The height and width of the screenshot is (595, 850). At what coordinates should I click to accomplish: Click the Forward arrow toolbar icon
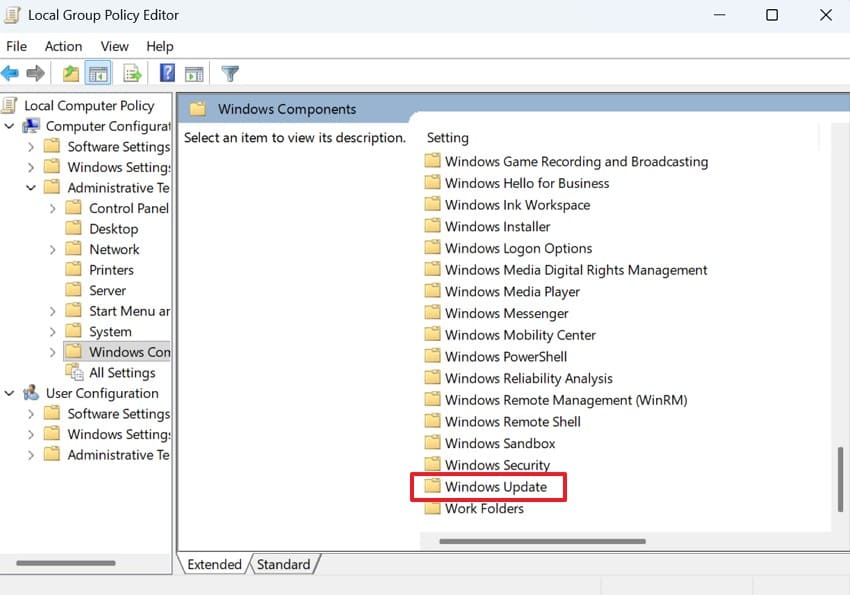coord(35,73)
